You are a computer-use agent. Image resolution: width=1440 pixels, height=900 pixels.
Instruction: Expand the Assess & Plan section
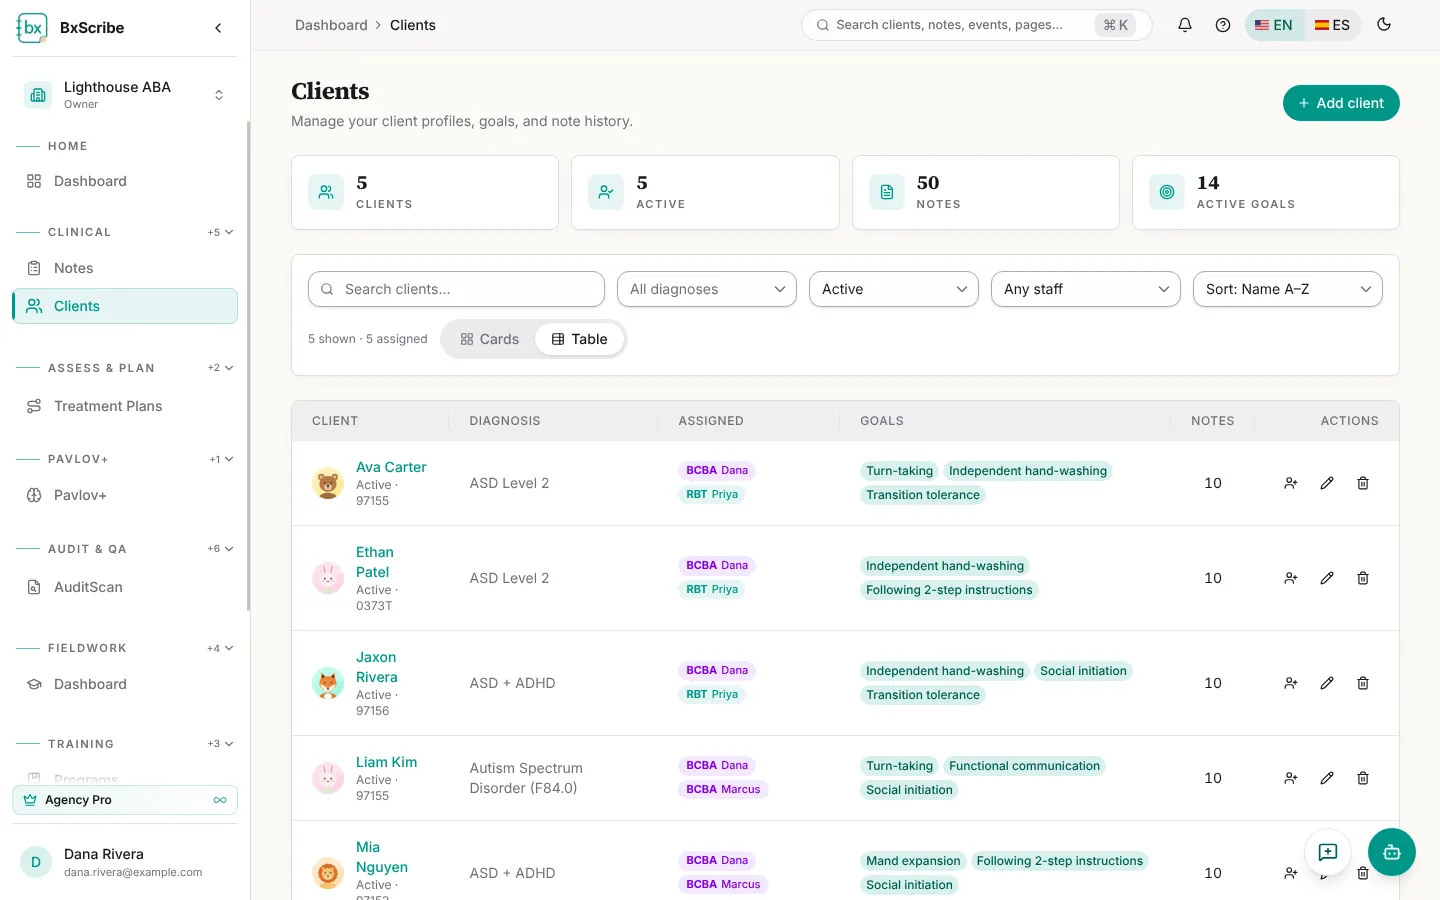click(221, 368)
